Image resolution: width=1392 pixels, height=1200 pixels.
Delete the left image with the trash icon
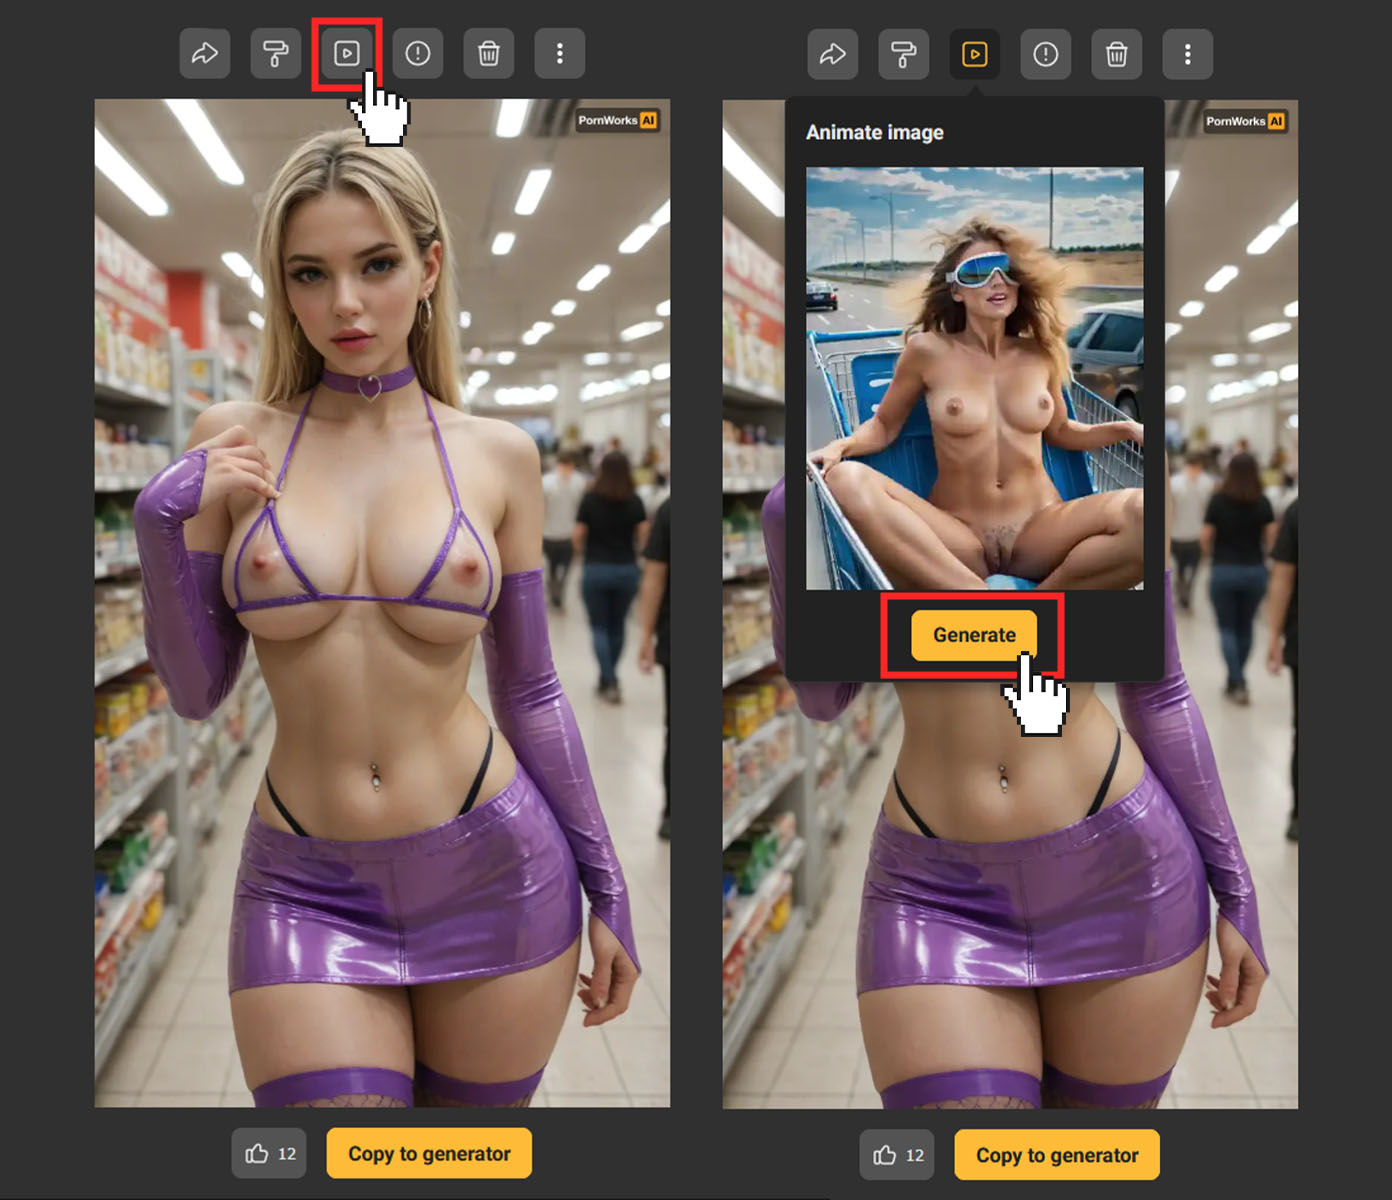click(x=489, y=54)
